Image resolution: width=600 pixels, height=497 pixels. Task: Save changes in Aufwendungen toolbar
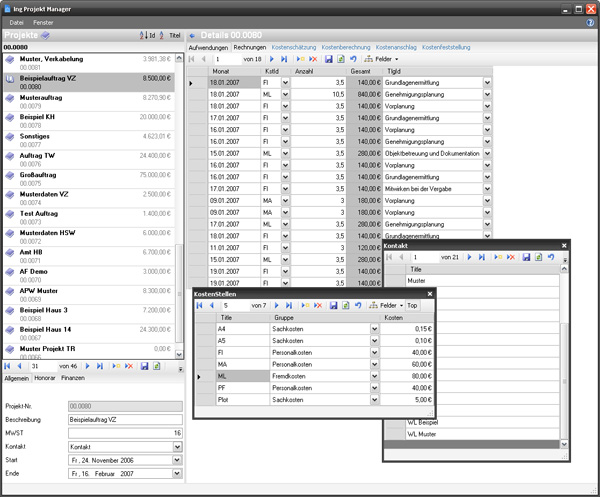(x=329, y=59)
